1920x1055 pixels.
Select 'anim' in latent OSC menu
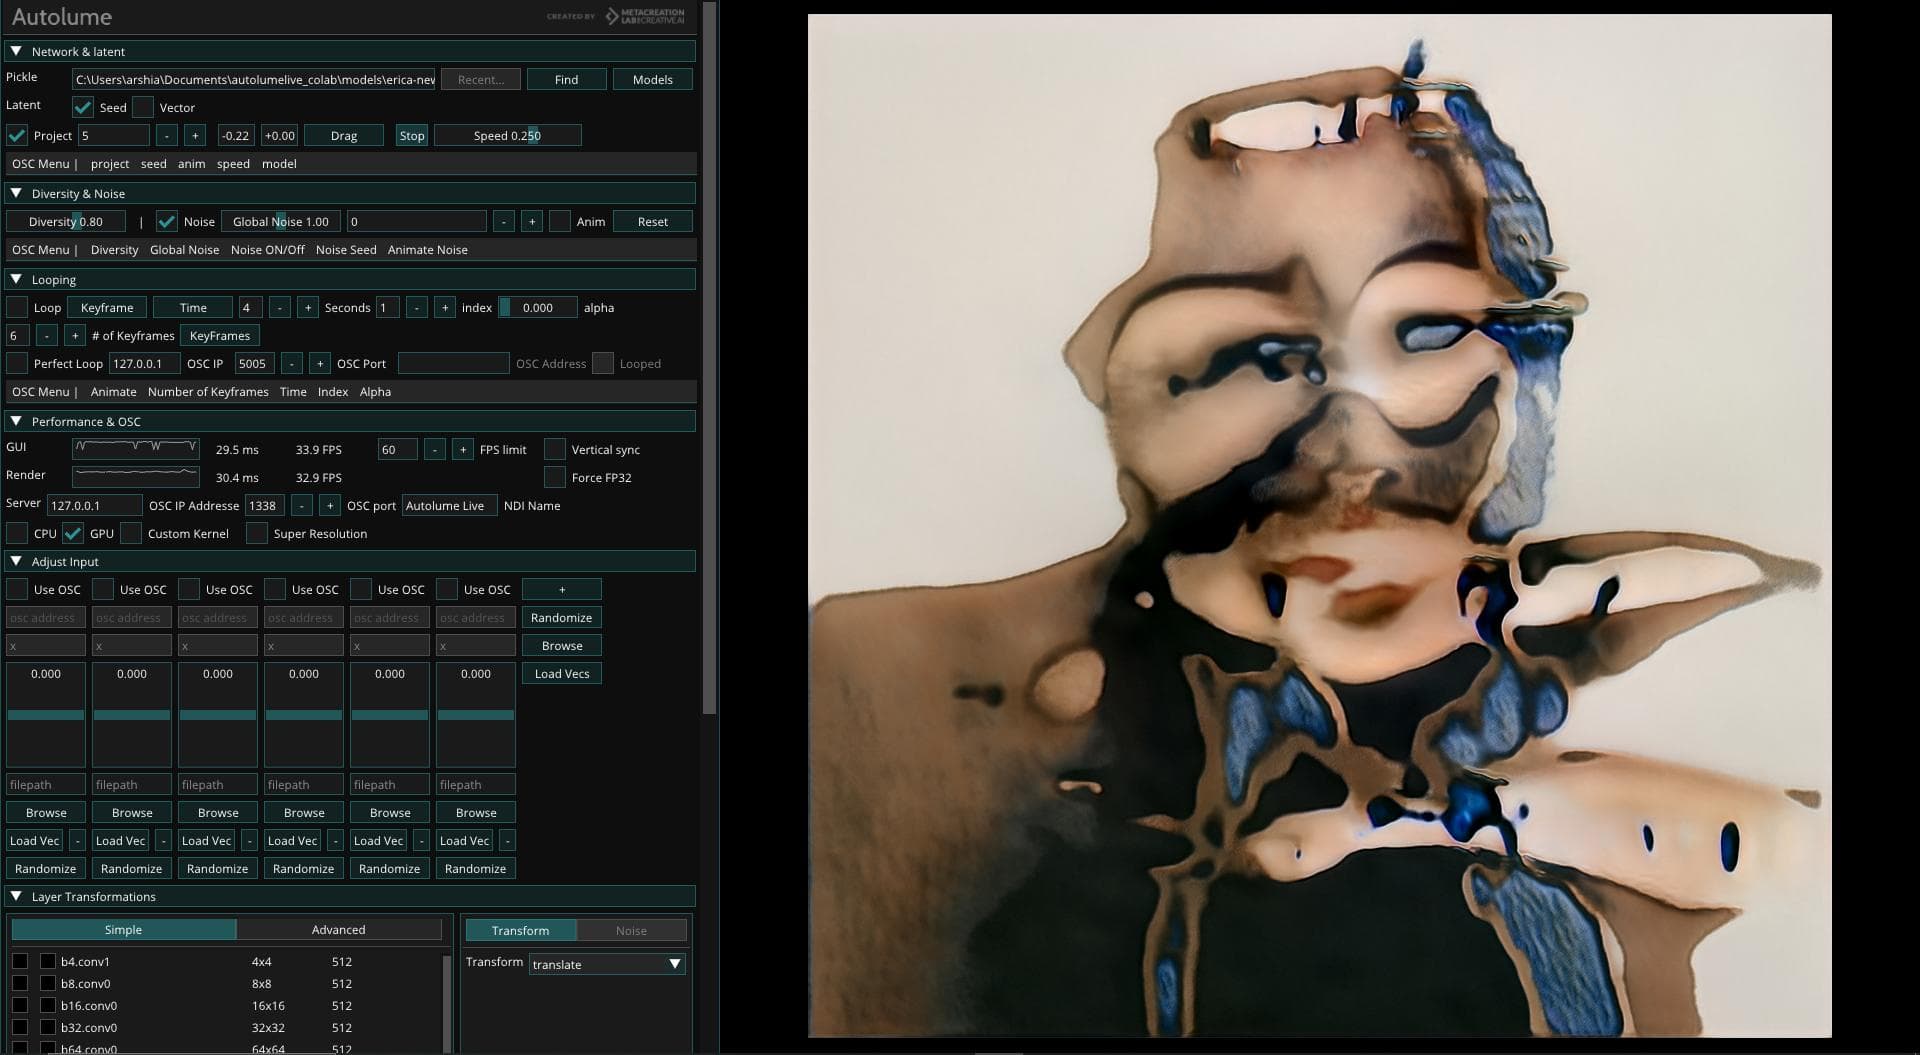point(192,164)
